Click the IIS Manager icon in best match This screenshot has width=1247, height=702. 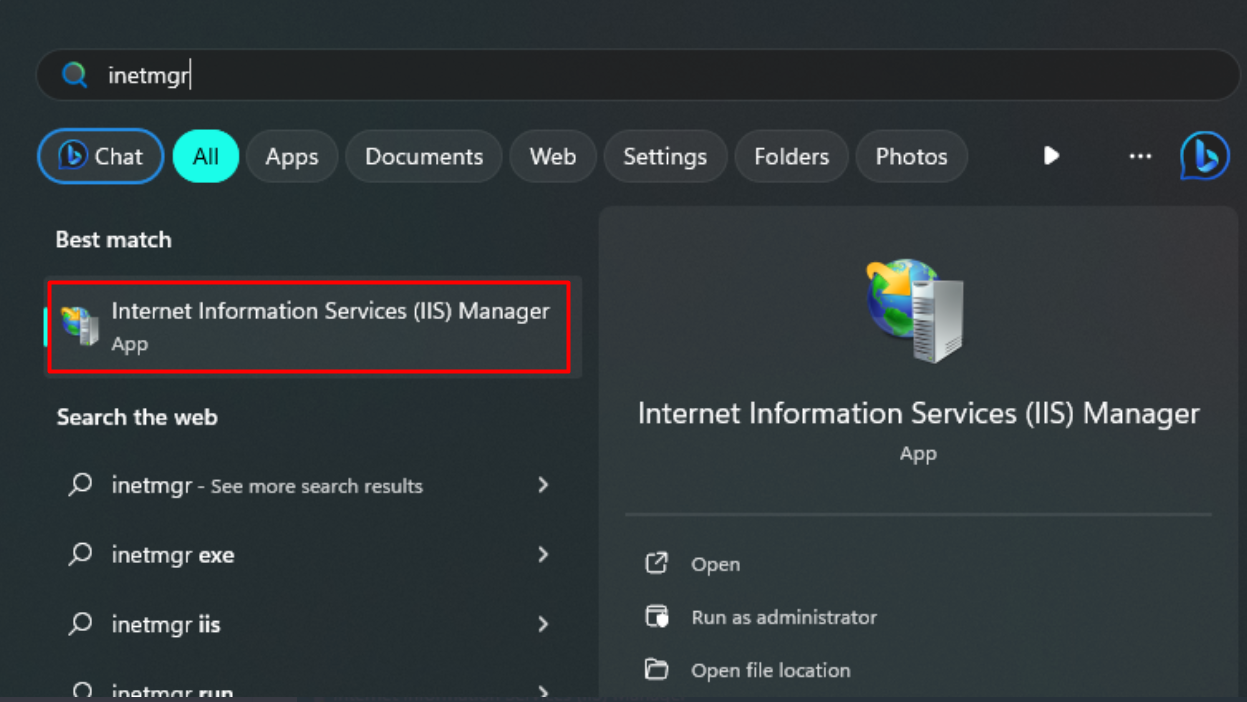point(80,326)
